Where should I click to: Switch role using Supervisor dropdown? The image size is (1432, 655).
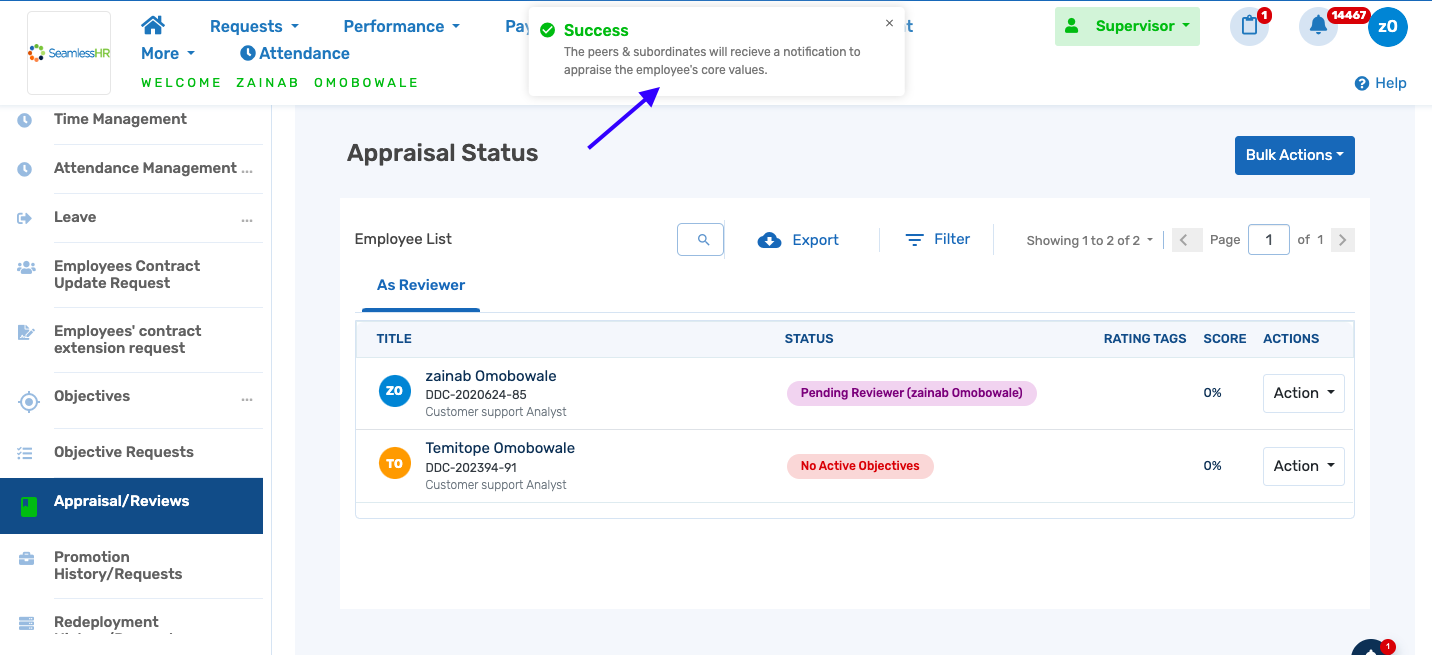pyautogui.click(x=1127, y=27)
